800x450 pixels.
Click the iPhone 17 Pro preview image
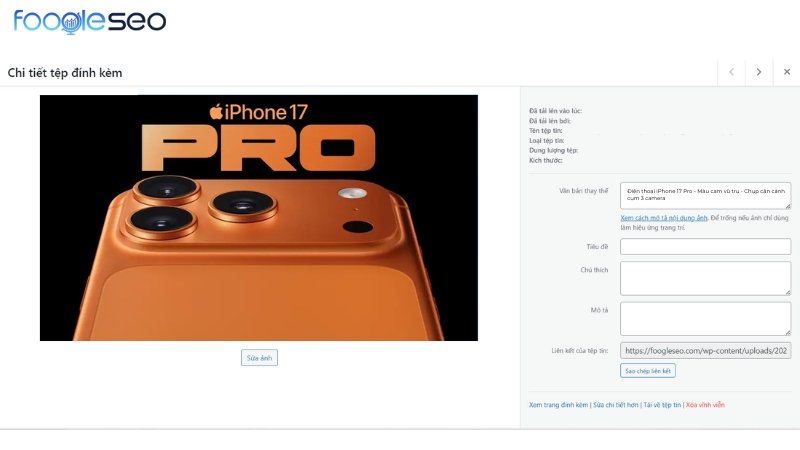coord(259,218)
